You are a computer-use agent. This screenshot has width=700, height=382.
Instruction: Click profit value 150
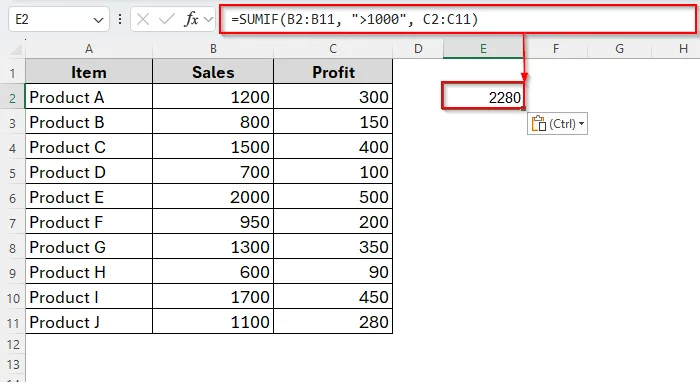[333, 122]
